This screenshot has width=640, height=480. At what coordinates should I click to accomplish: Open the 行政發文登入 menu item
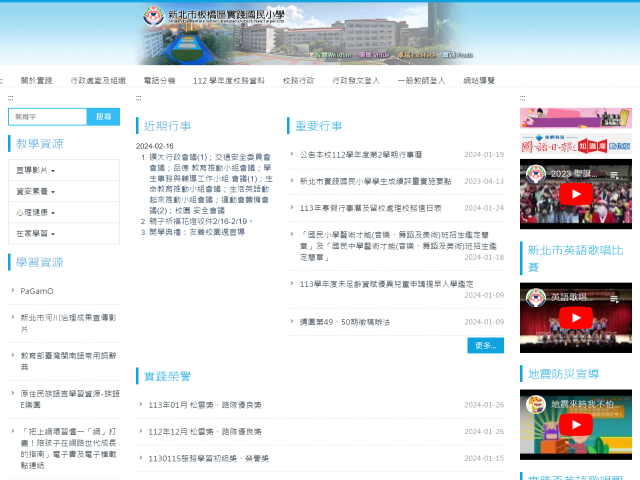356,80
